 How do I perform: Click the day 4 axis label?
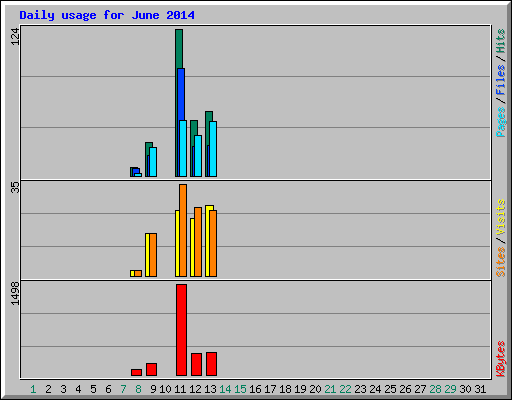(78, 389)
